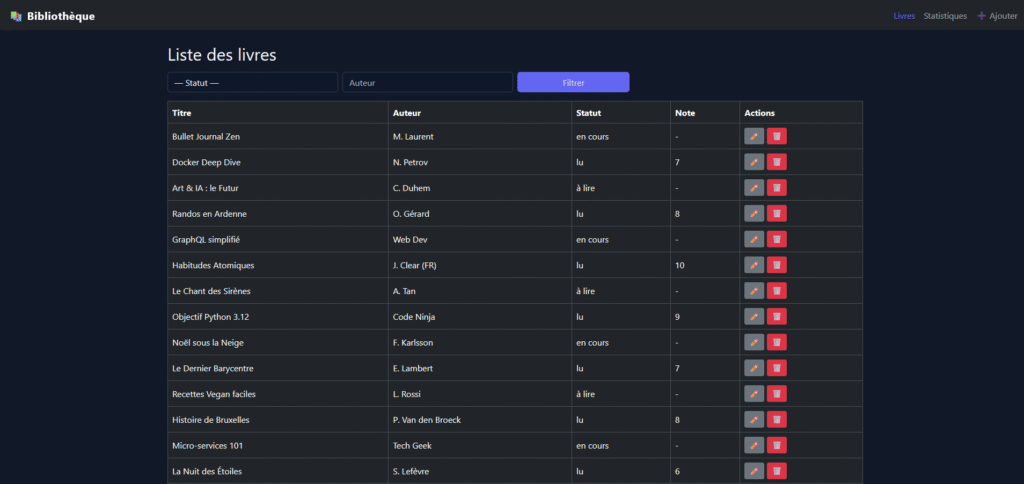Click note 6 for La Nuit des Étoiles

tap(678, 471)
